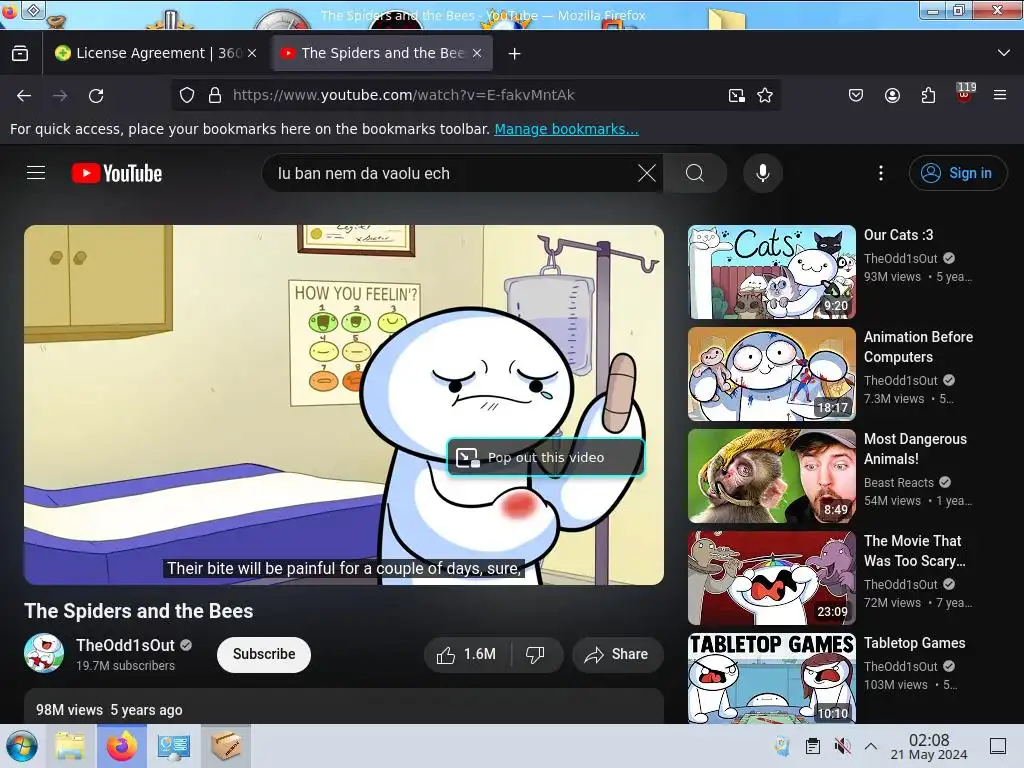Open TheOdd1sOut channel avatar

(44, 653)
